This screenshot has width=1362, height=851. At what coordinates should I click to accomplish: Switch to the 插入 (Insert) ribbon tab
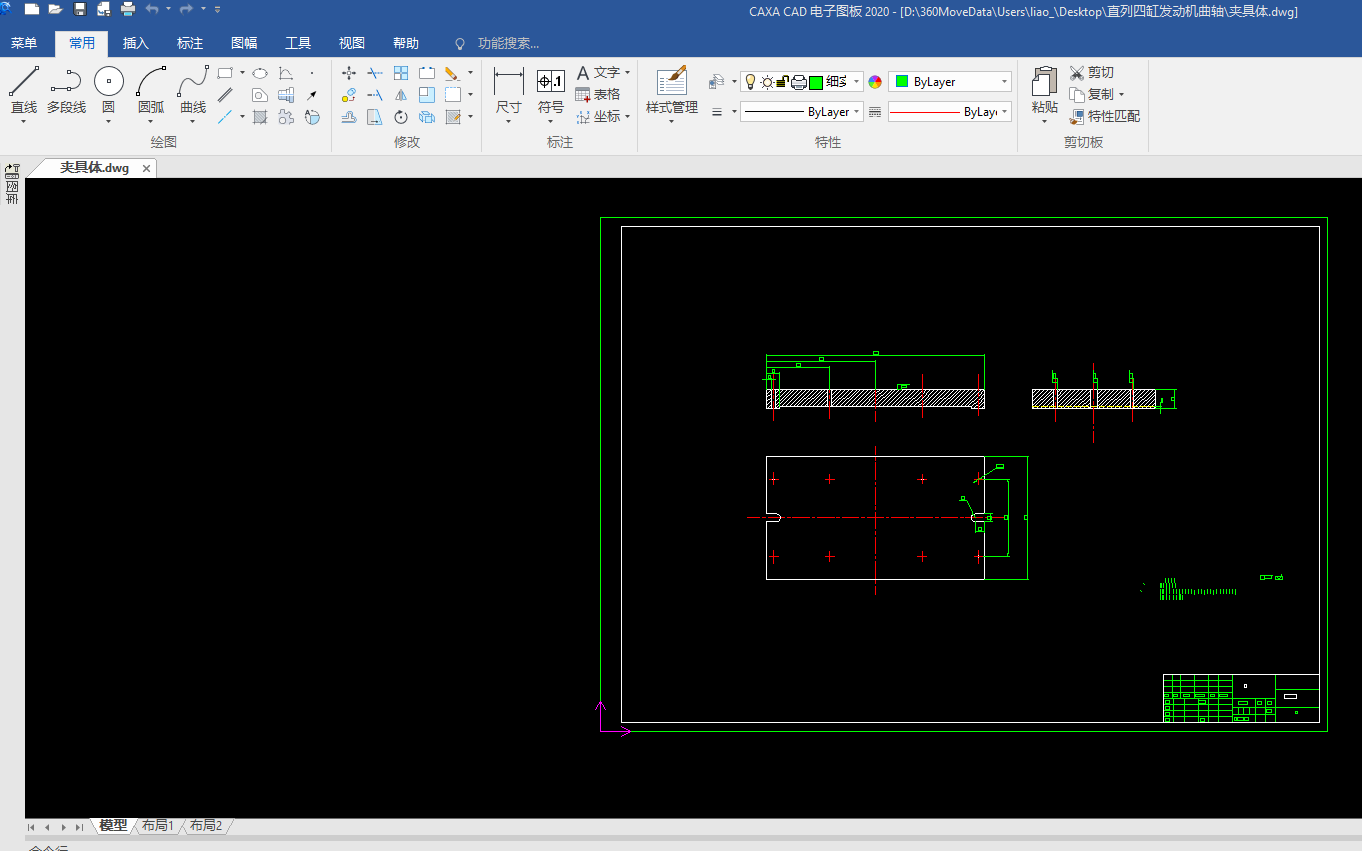[136, 43]
